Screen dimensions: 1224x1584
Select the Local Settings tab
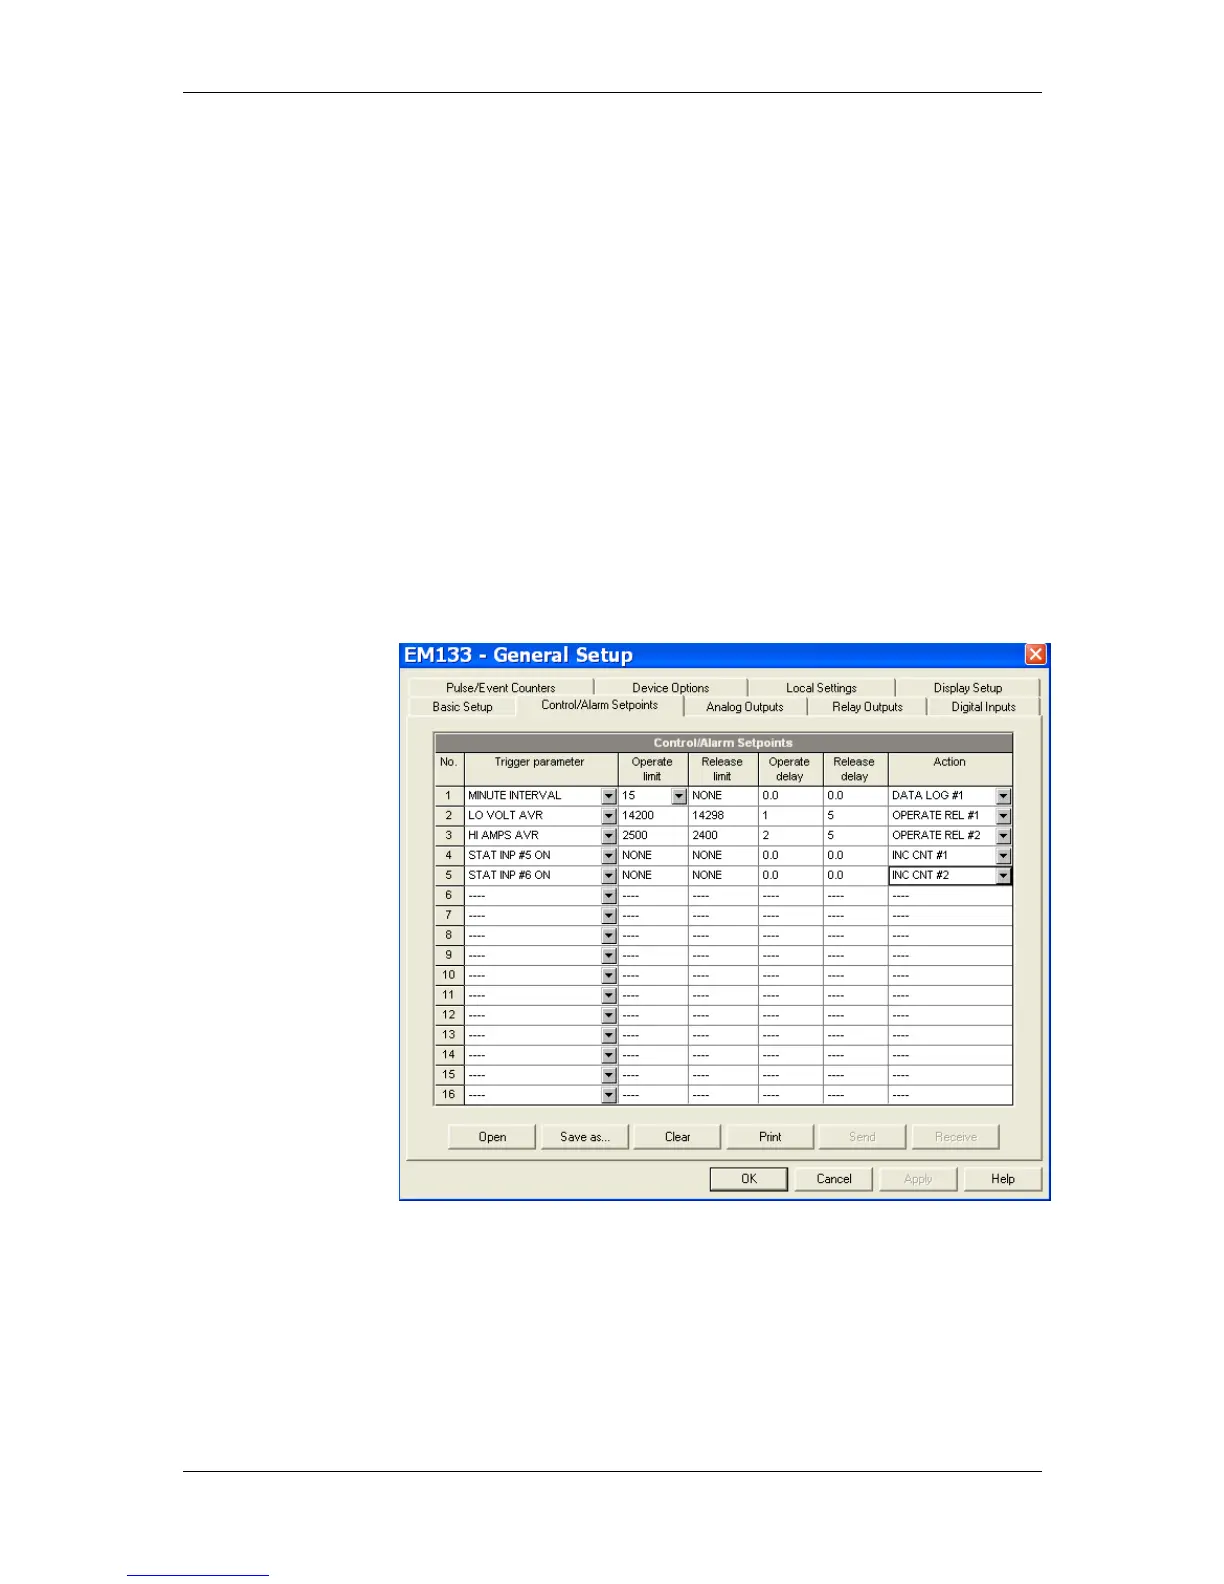pyautogui.click(x=821, y=688)
